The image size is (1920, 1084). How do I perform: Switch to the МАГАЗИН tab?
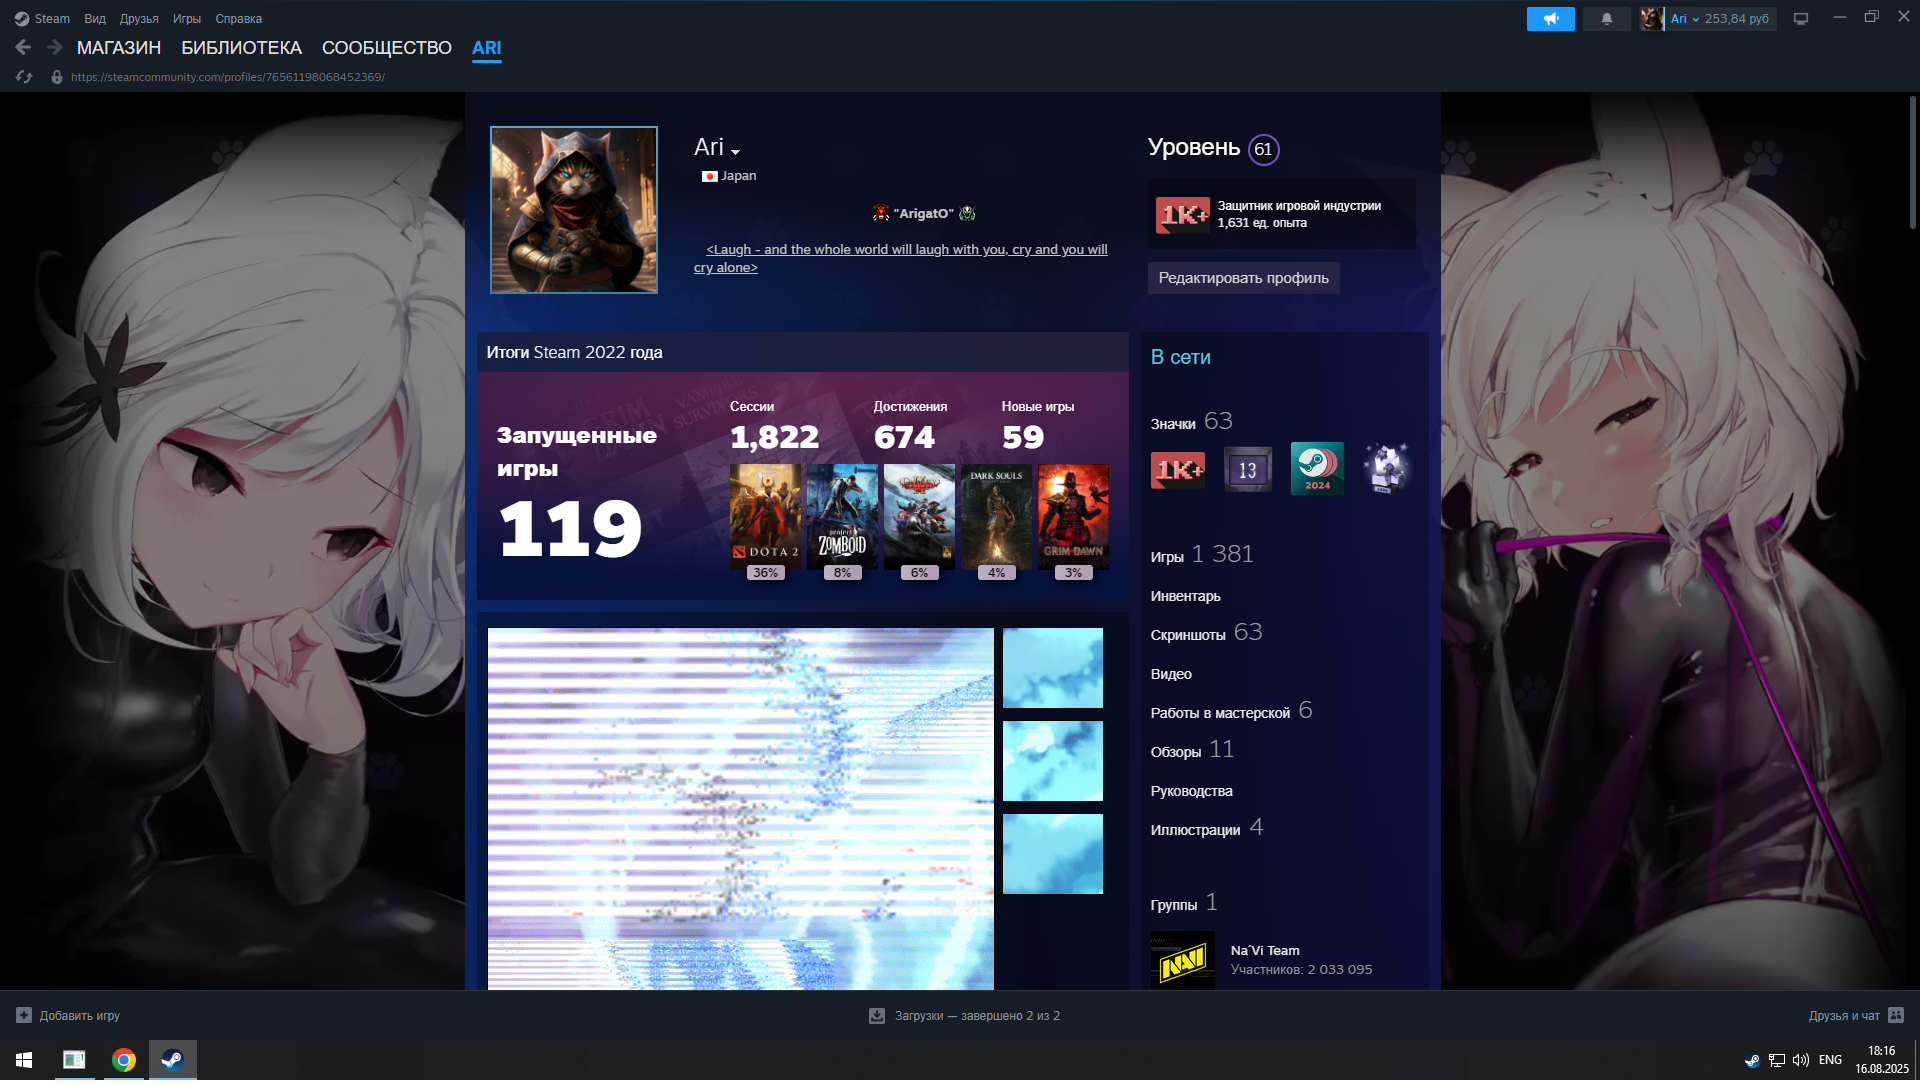tap(119, 48)
